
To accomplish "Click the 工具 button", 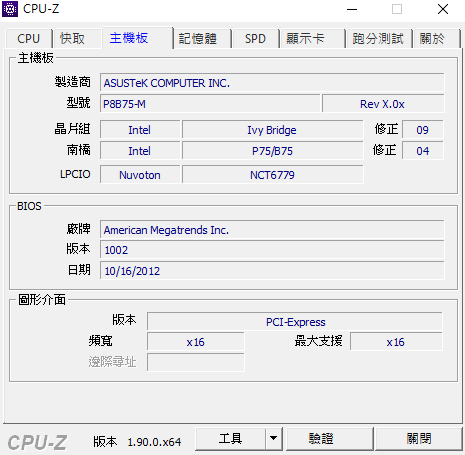I will 230,439.
